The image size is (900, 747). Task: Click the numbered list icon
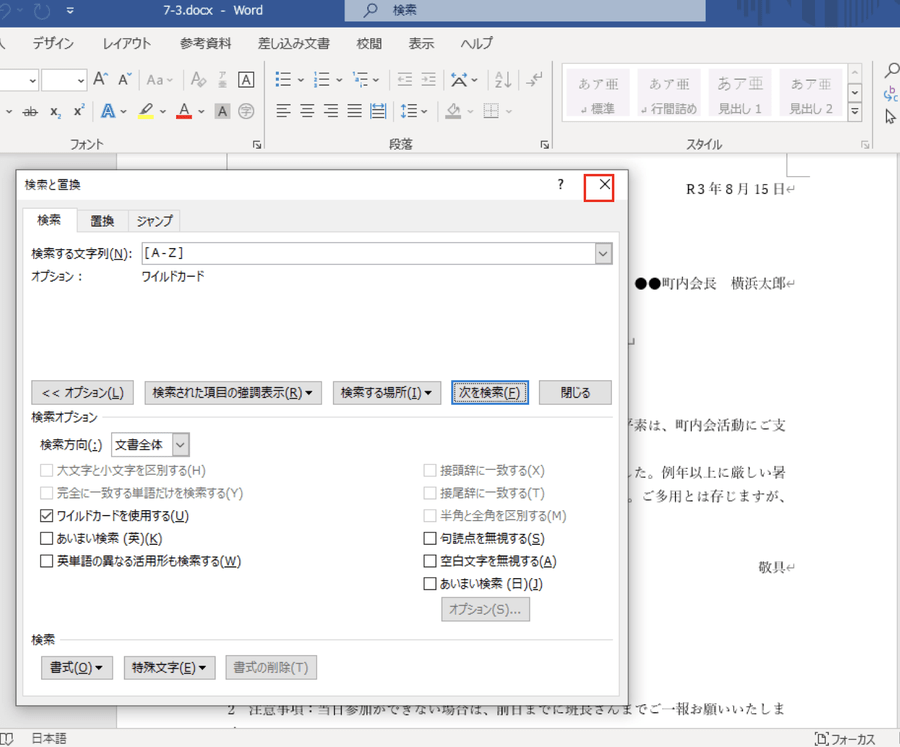pyautogui.click(x=321, y=79)
